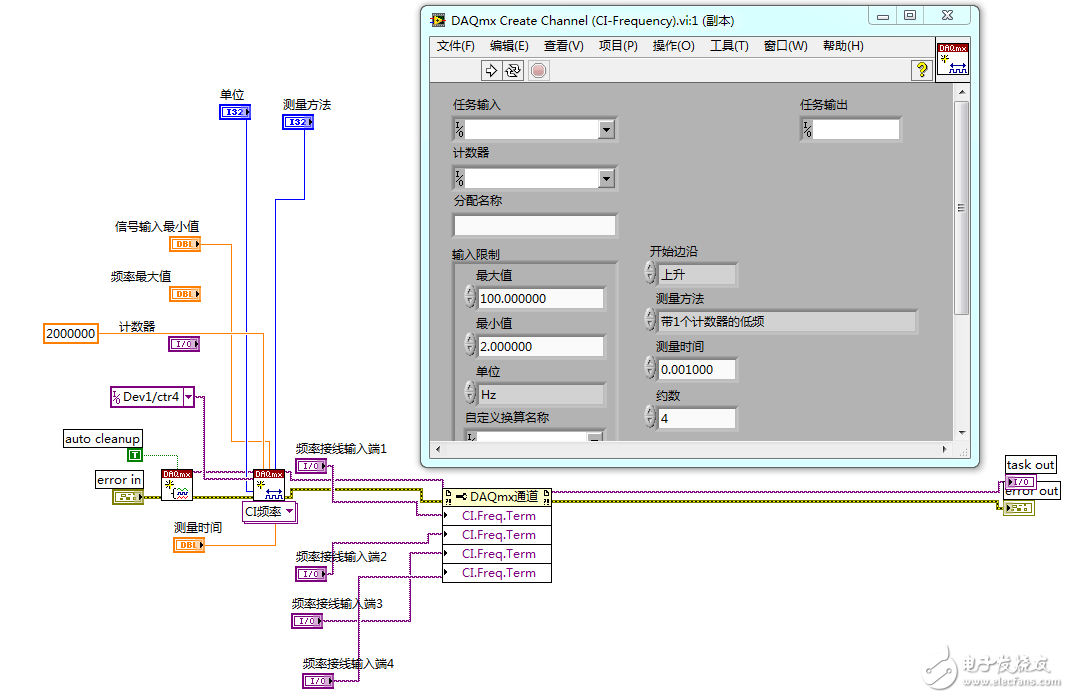Select the DAQmx node beside error in
The height and width of the screenshot is (698, 1069).
177,485
